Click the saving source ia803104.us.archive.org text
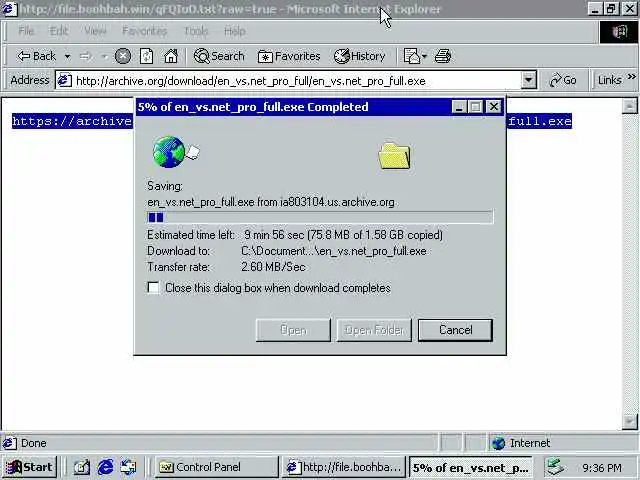 [337, 202]
